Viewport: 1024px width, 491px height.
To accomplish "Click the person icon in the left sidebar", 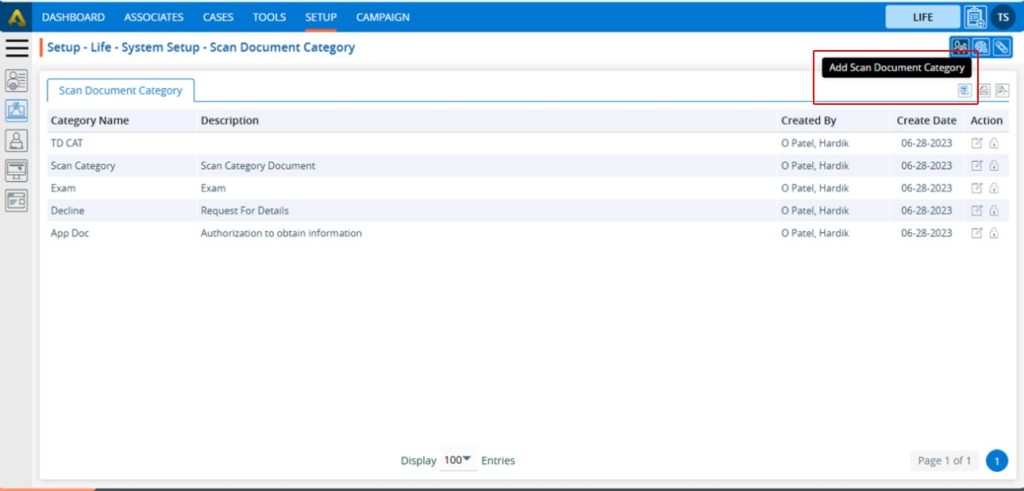I will point(17,140).
